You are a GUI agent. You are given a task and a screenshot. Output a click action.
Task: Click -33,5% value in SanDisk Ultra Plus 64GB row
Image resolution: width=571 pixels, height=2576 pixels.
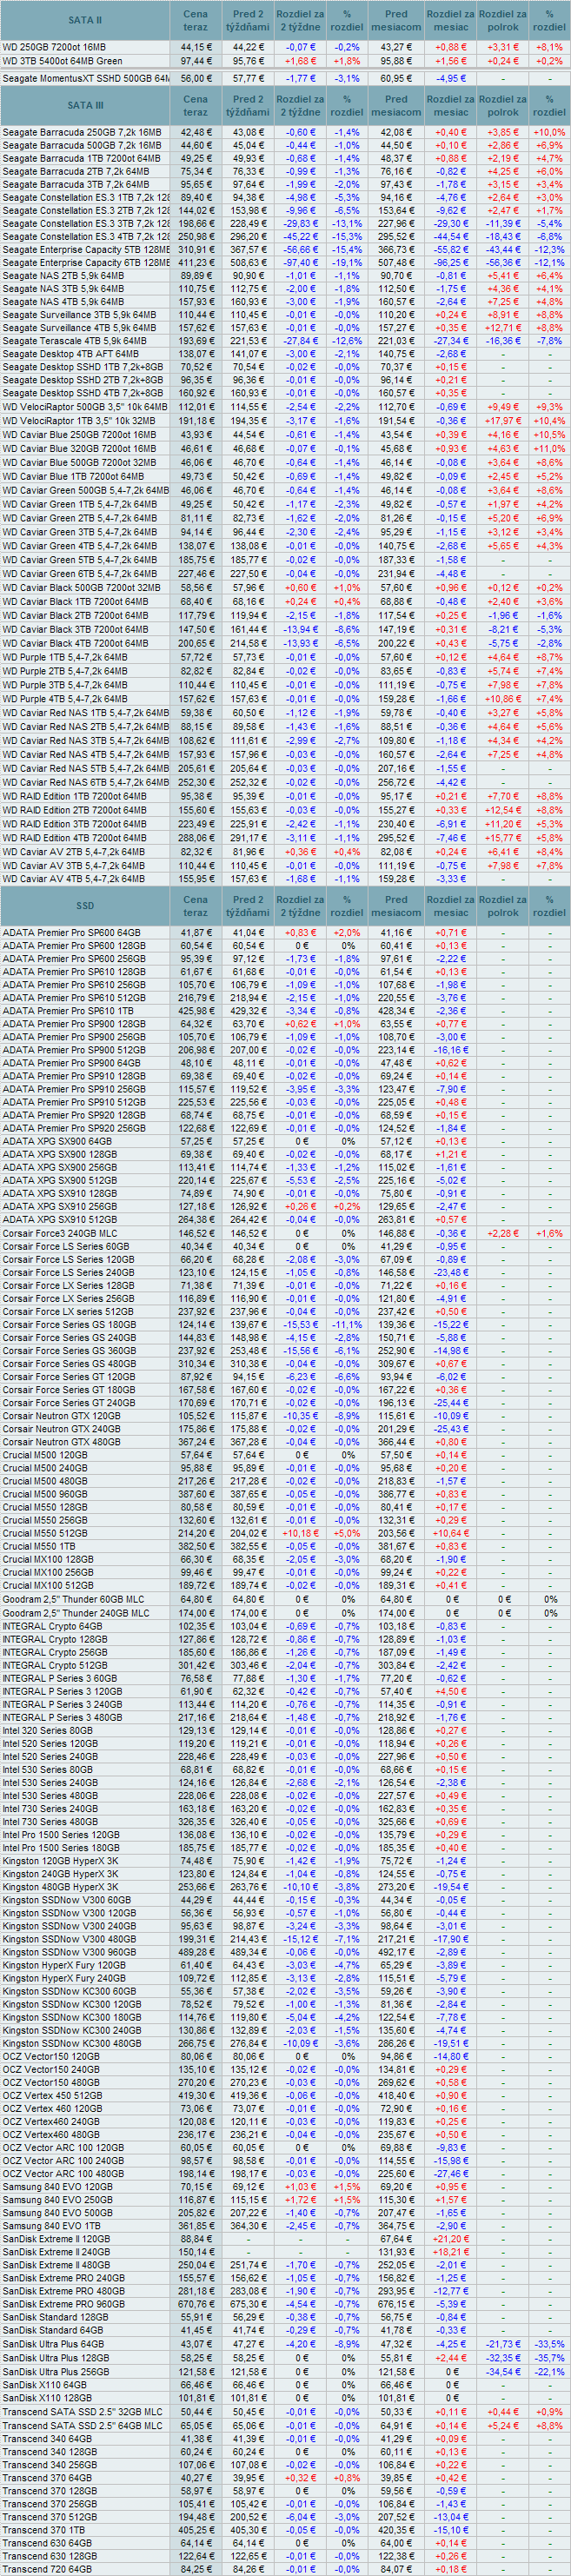click(549, 2344)
